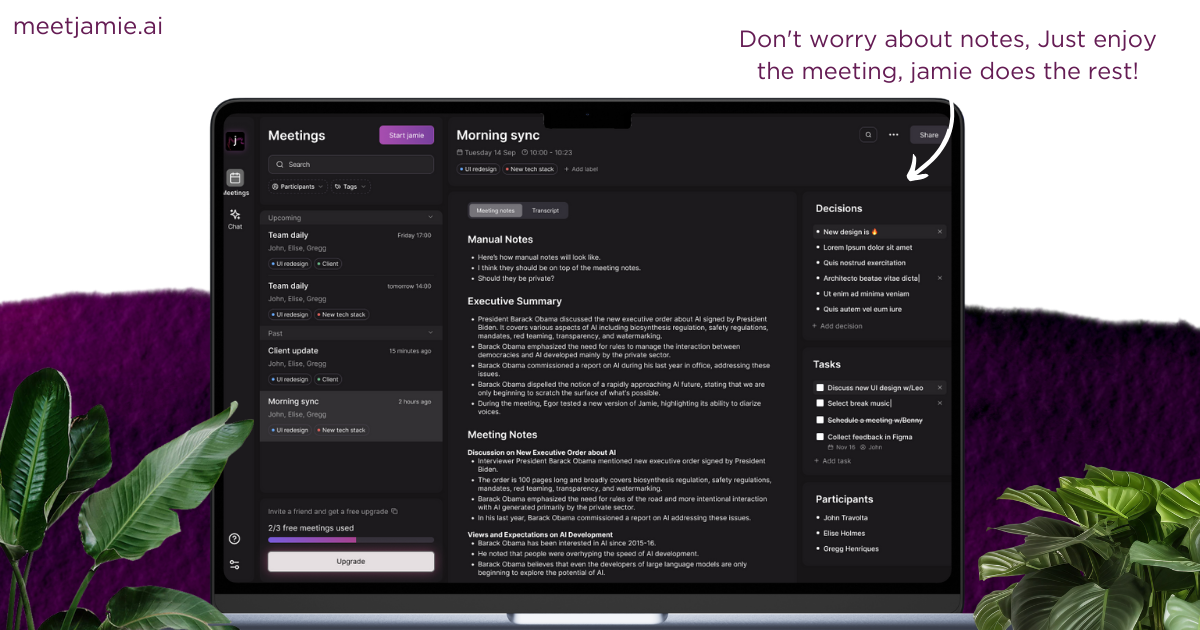Open the three-dots more options menu
This screenshot has height=630, width=1200.
(x=893, y=135)
